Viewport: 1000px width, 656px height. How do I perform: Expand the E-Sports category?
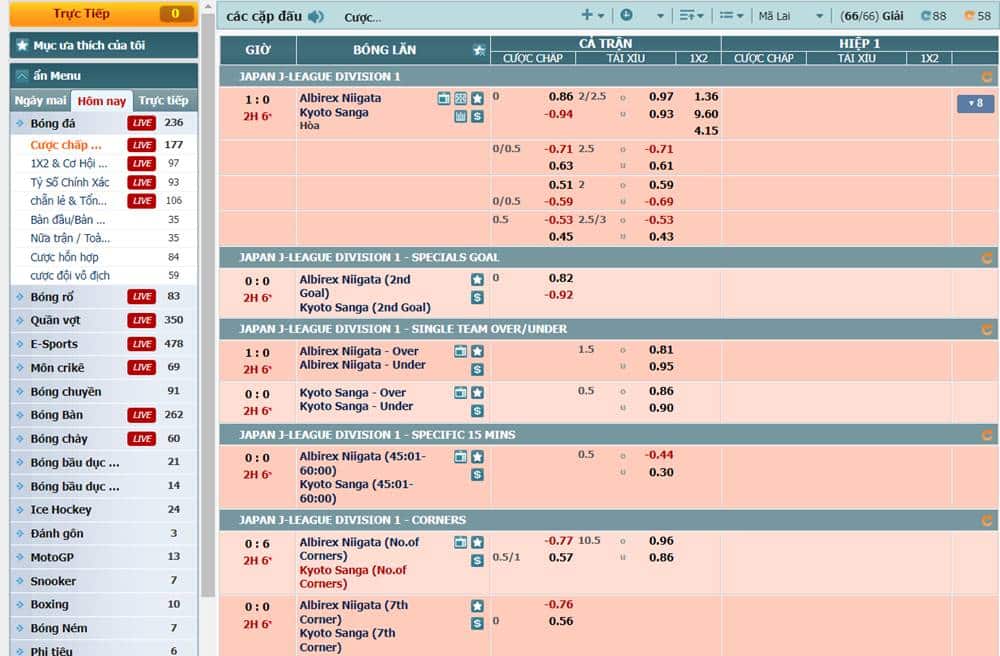[103, 344]
